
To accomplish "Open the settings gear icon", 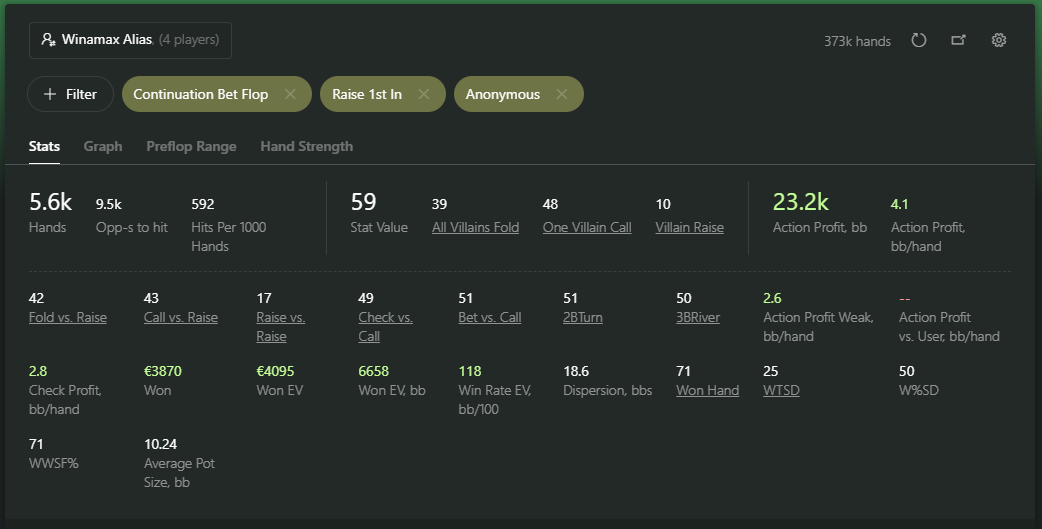I will coord(999,41).
